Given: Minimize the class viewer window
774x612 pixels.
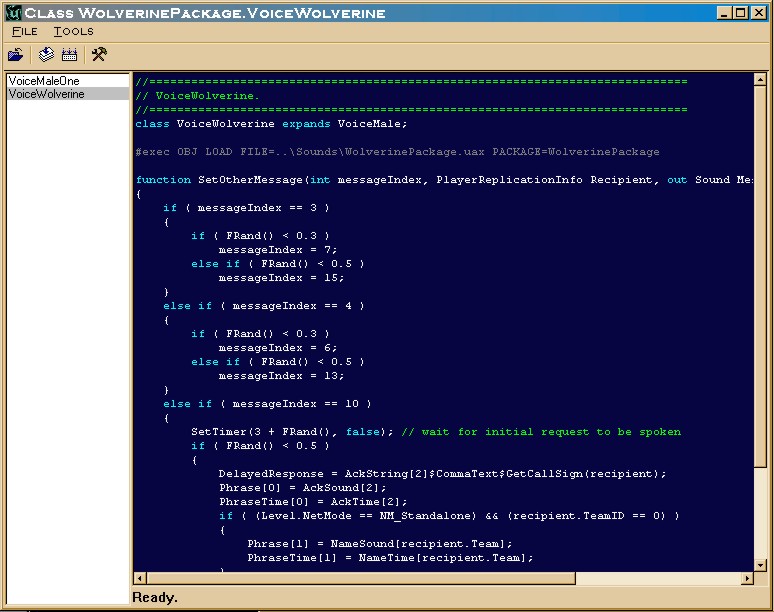Looking at the screenshot, I should (724, 12).
